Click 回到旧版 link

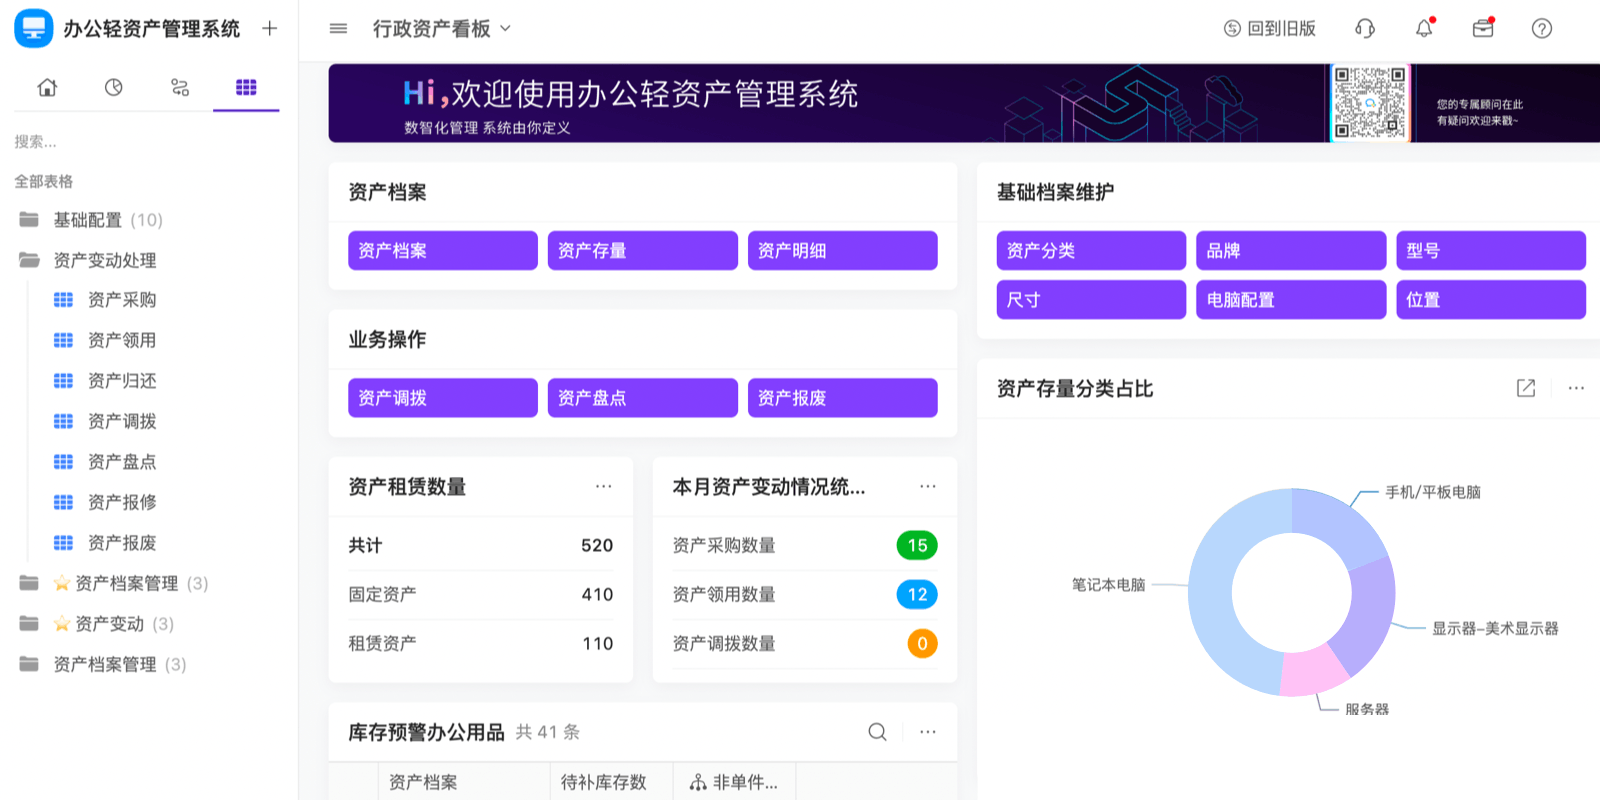pos(1269,29)
